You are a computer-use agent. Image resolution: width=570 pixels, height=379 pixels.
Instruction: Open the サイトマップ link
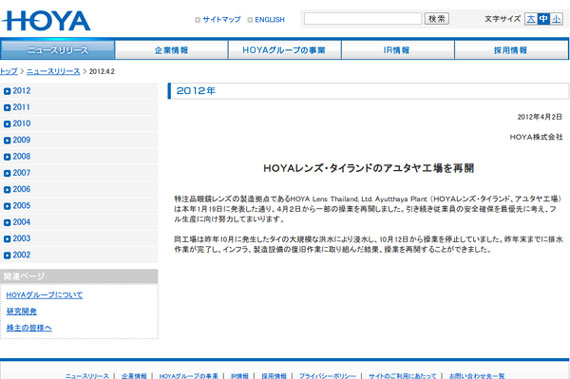point(221,20)
